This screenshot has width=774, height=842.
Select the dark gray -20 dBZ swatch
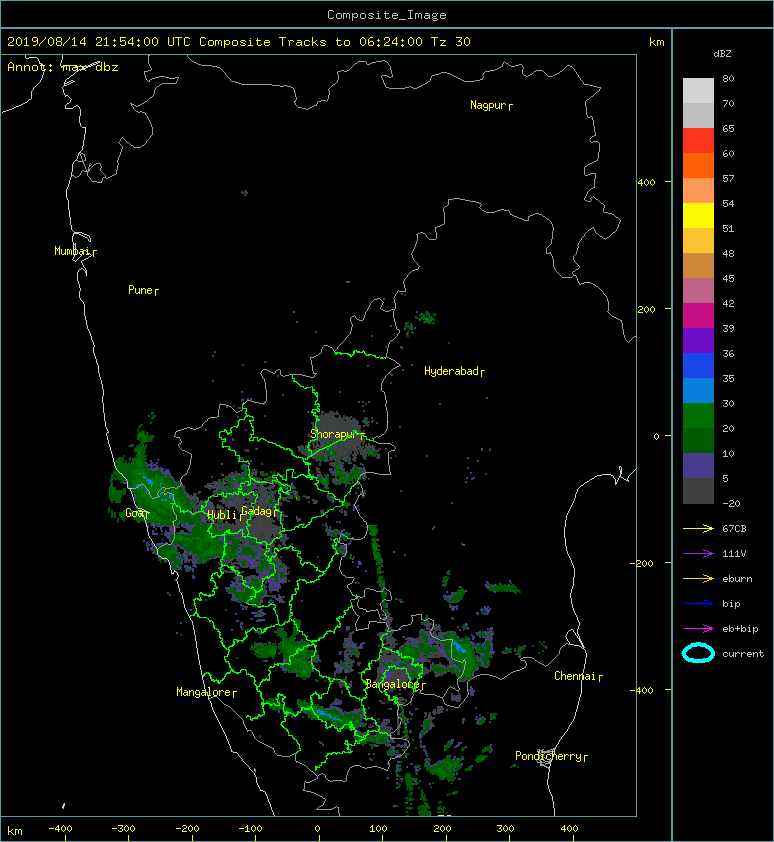(x=698, y=491)
